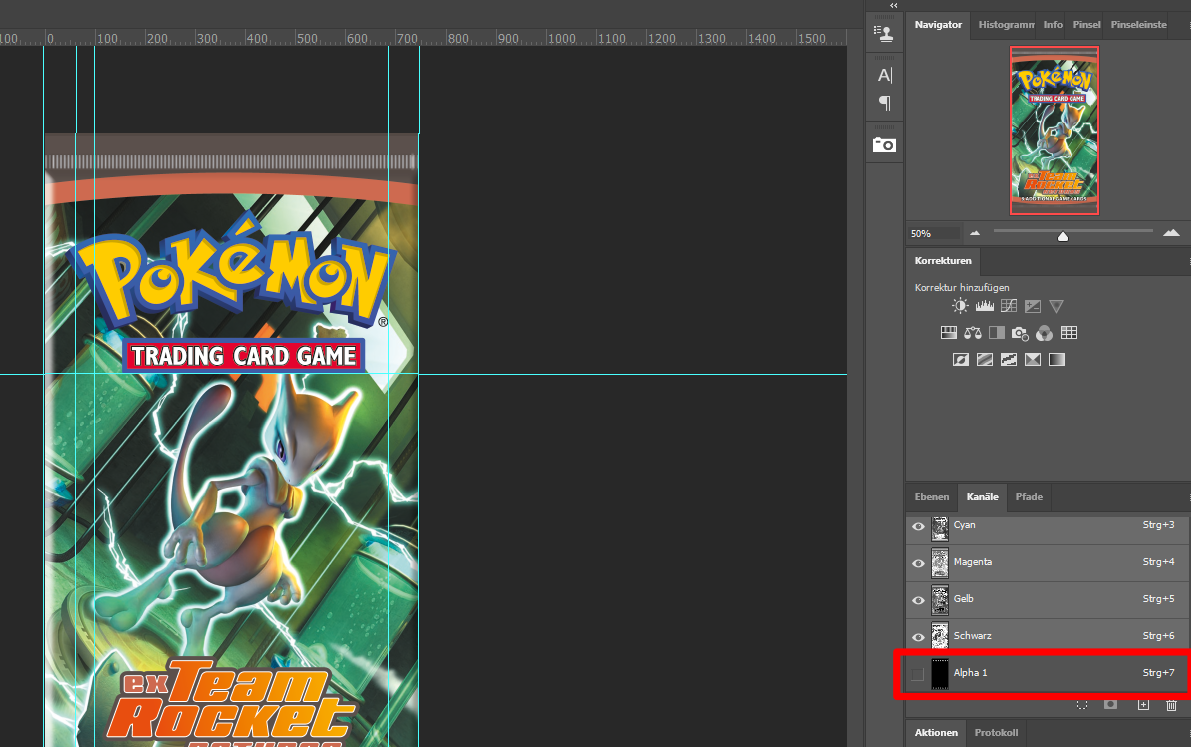
Task: Open the Character panel icon
Action: (x=885, y=75)
